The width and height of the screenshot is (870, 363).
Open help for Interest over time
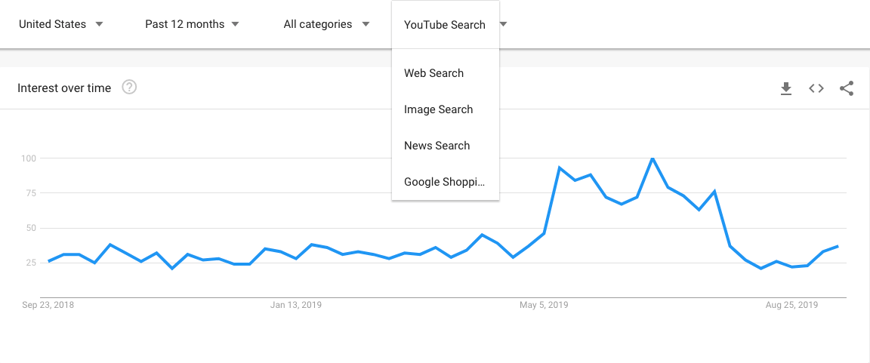pos(129,87)
